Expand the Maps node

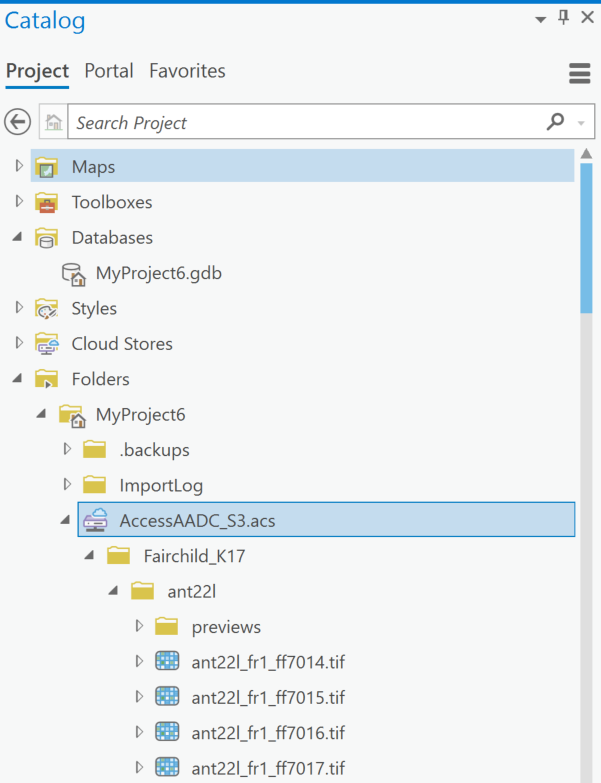(19, 165)
